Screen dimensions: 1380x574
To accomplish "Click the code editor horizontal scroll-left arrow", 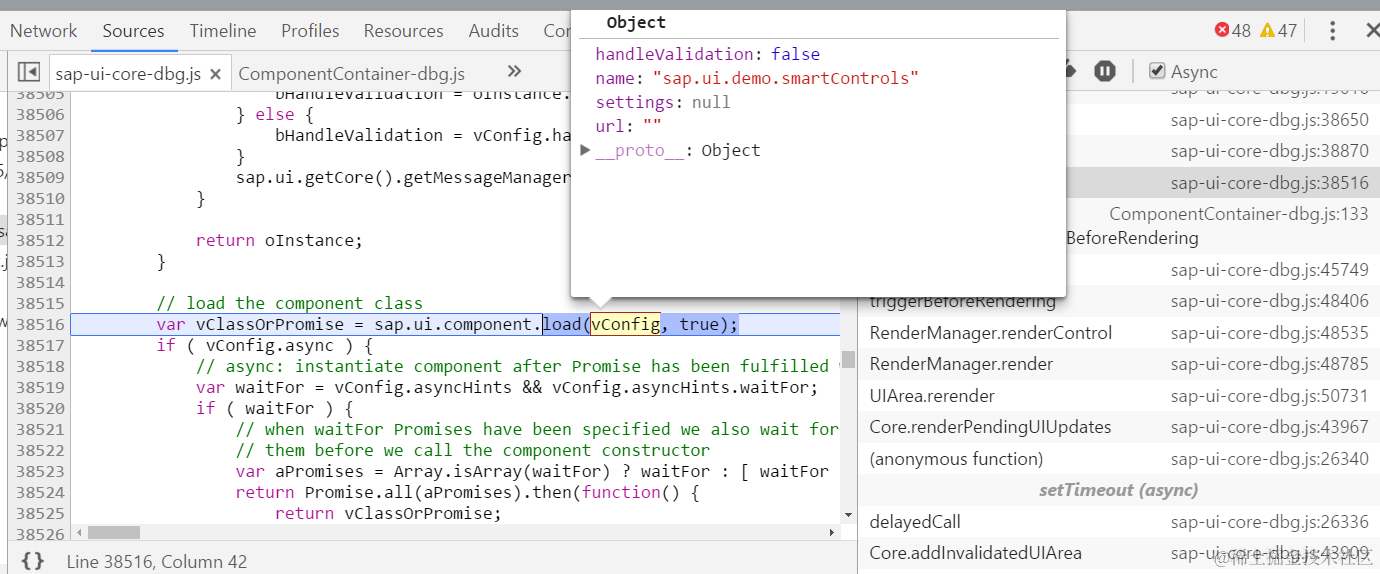I will pos(79,532).
